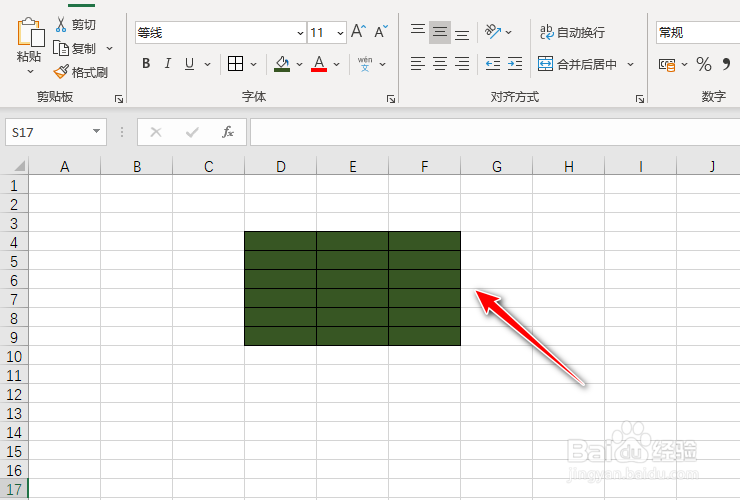
Task: Click the text orientation icon
Action: pos(493,32)
